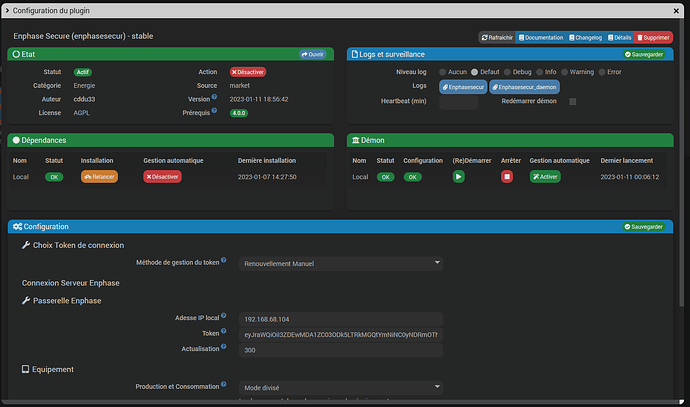Screen dimensions: 690x407
Task: Open the Détails button
Action: click(x=620, y=37)
